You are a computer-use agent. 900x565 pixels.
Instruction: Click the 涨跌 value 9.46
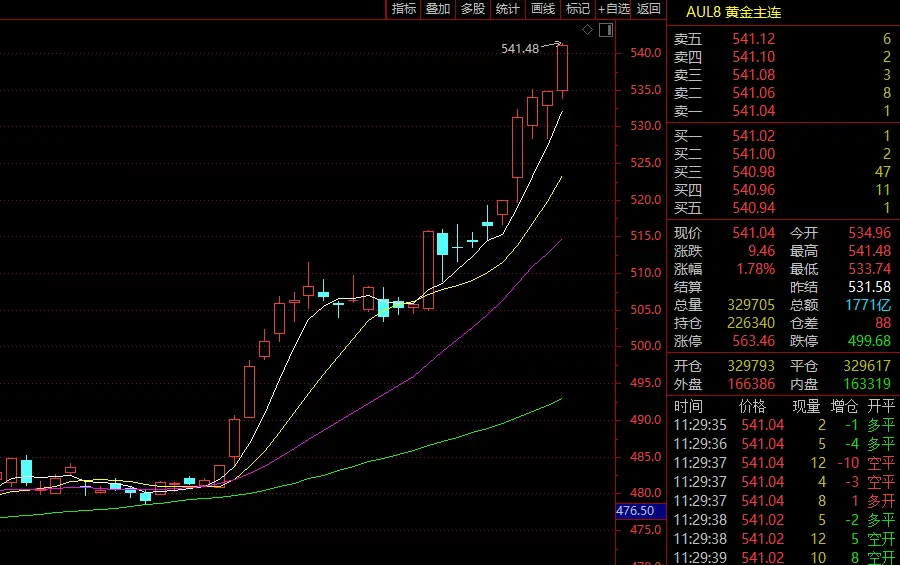pos(761,250)
